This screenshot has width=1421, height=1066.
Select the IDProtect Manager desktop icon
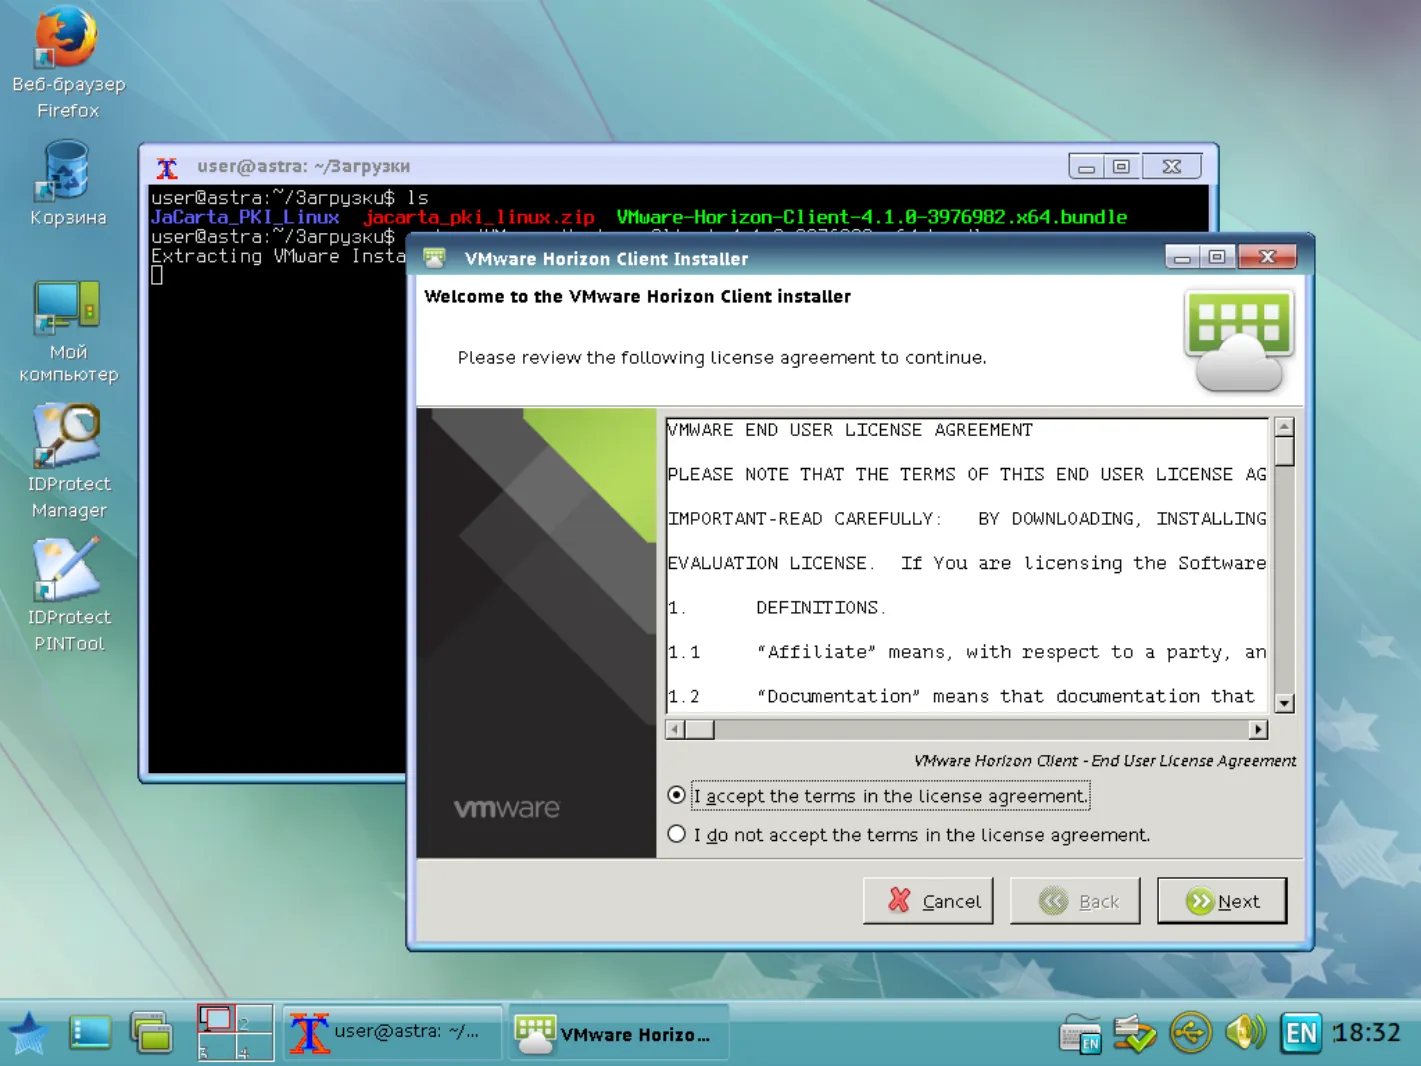click(68, 462)
